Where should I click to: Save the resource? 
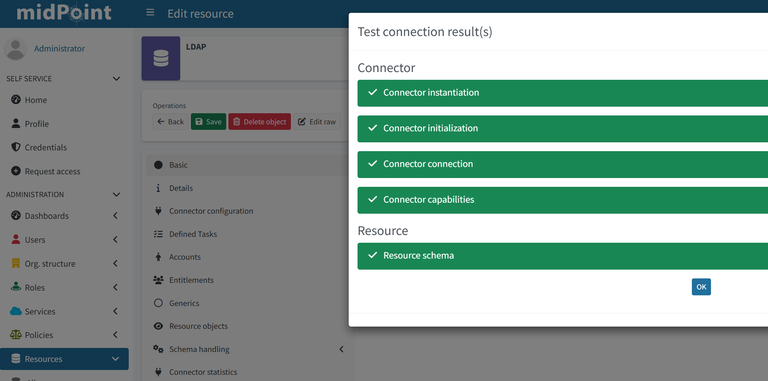click(x=208, y=121)
